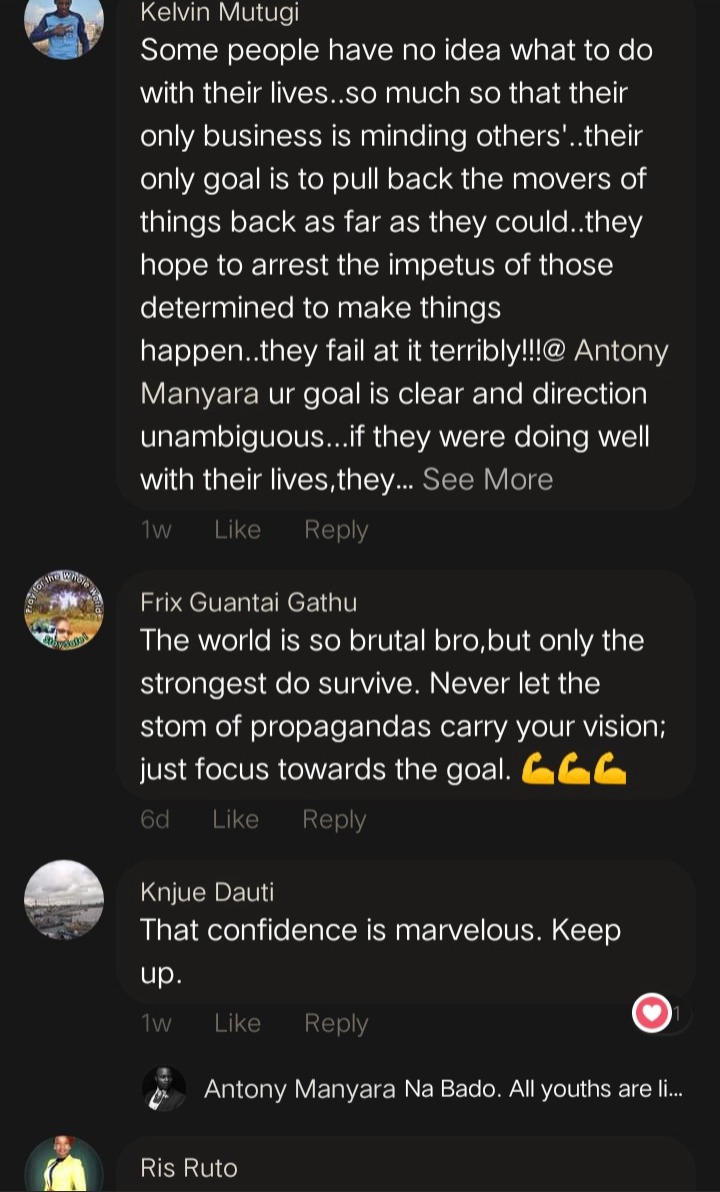
Task: Open the Ris Ruto name link
Action: (189, 1167)
